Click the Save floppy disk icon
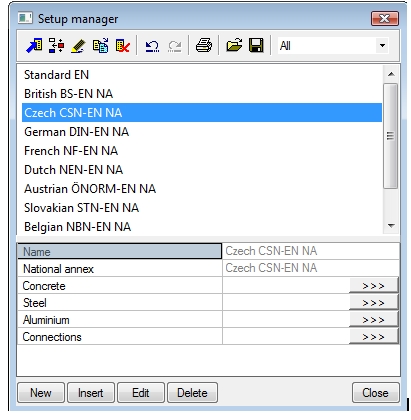 pos(256,45)
